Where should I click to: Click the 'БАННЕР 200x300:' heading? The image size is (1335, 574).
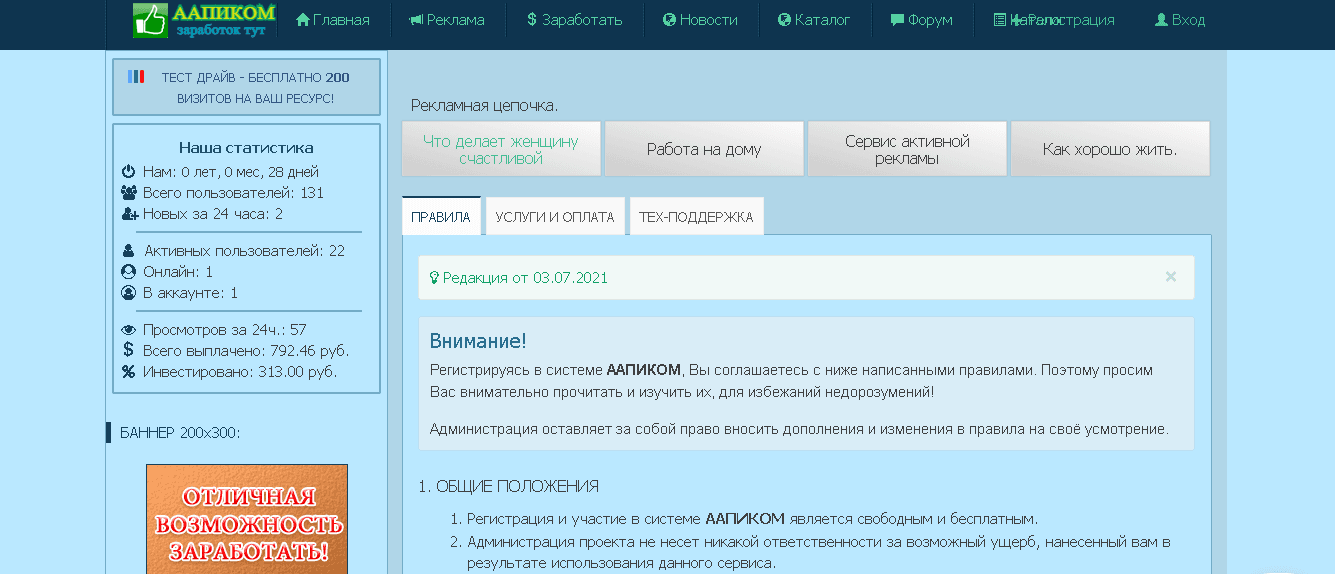[x=180, y=433]
